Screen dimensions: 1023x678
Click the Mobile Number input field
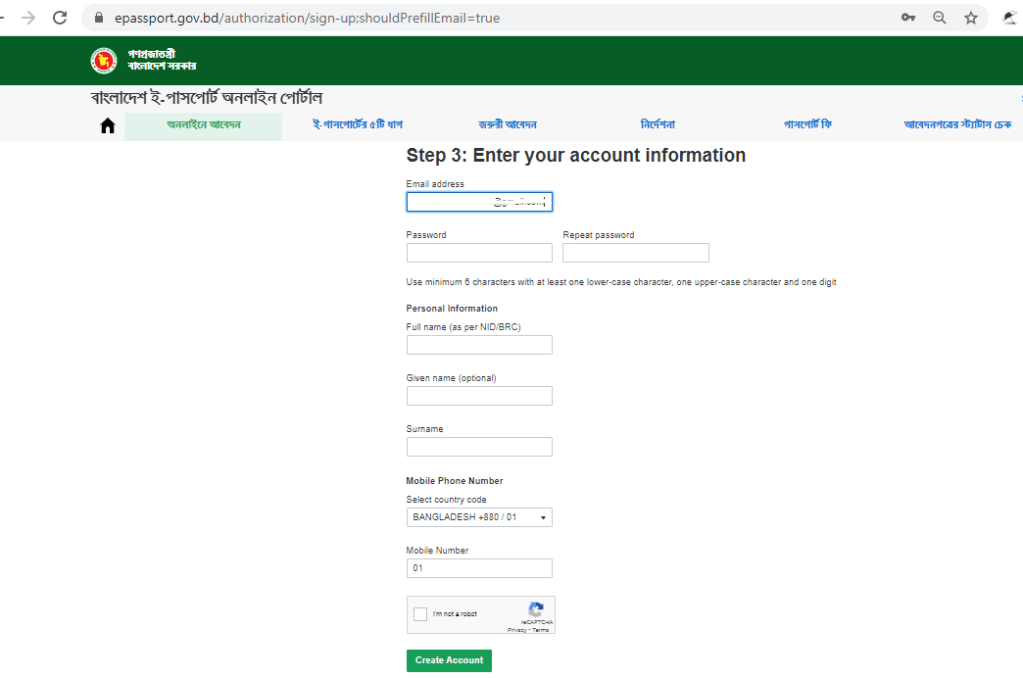click(479, 568)
